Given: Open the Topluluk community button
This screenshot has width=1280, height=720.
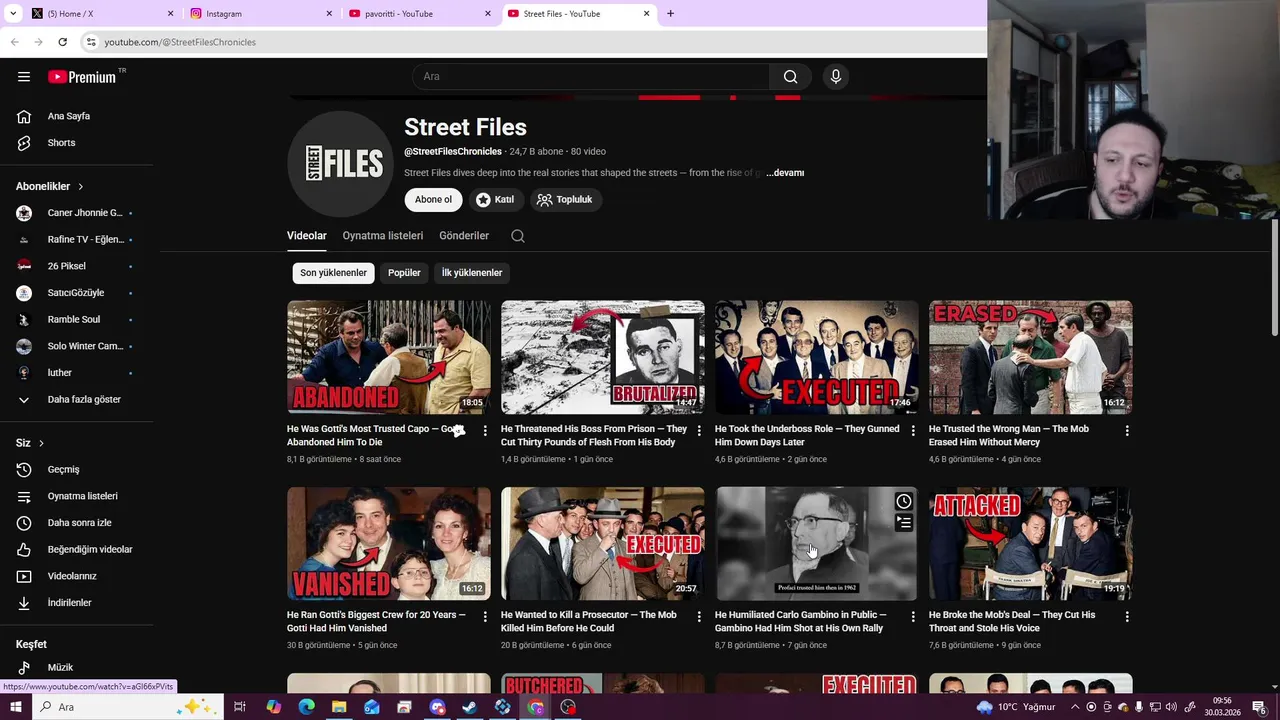Looking at the screenshot, I should [565, 200].
